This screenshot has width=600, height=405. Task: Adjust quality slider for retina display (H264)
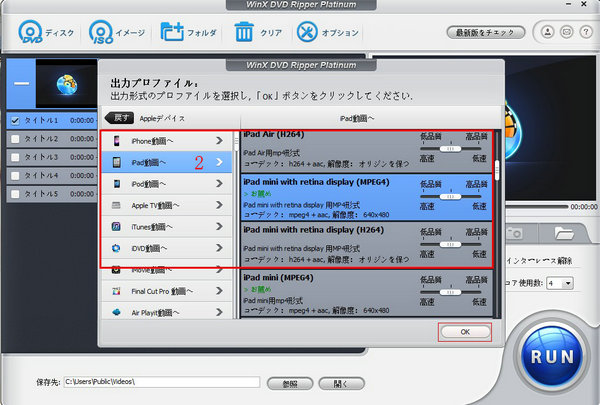coord(450,244)
